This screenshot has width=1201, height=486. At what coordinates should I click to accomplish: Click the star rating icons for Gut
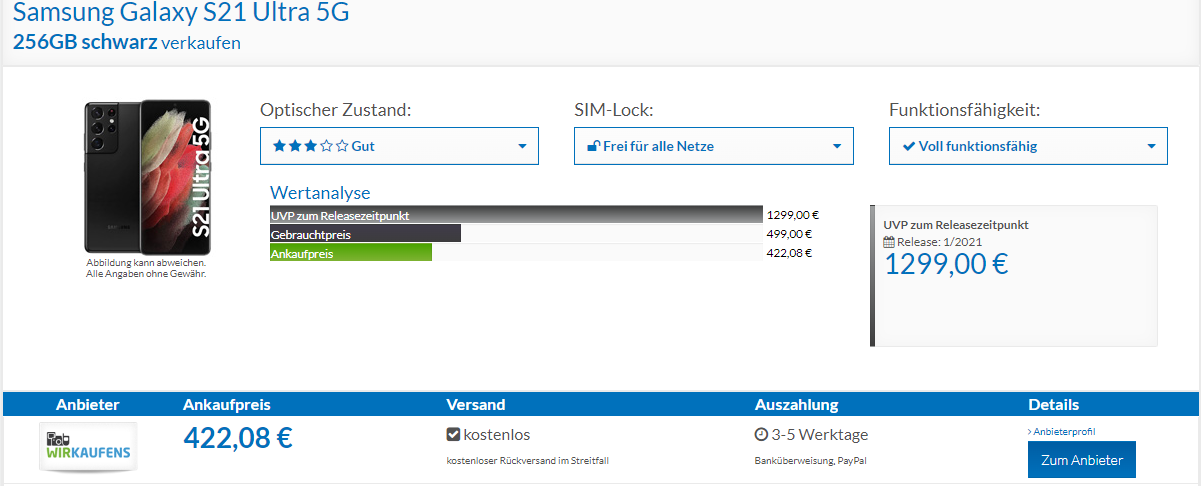click(310, 146)
